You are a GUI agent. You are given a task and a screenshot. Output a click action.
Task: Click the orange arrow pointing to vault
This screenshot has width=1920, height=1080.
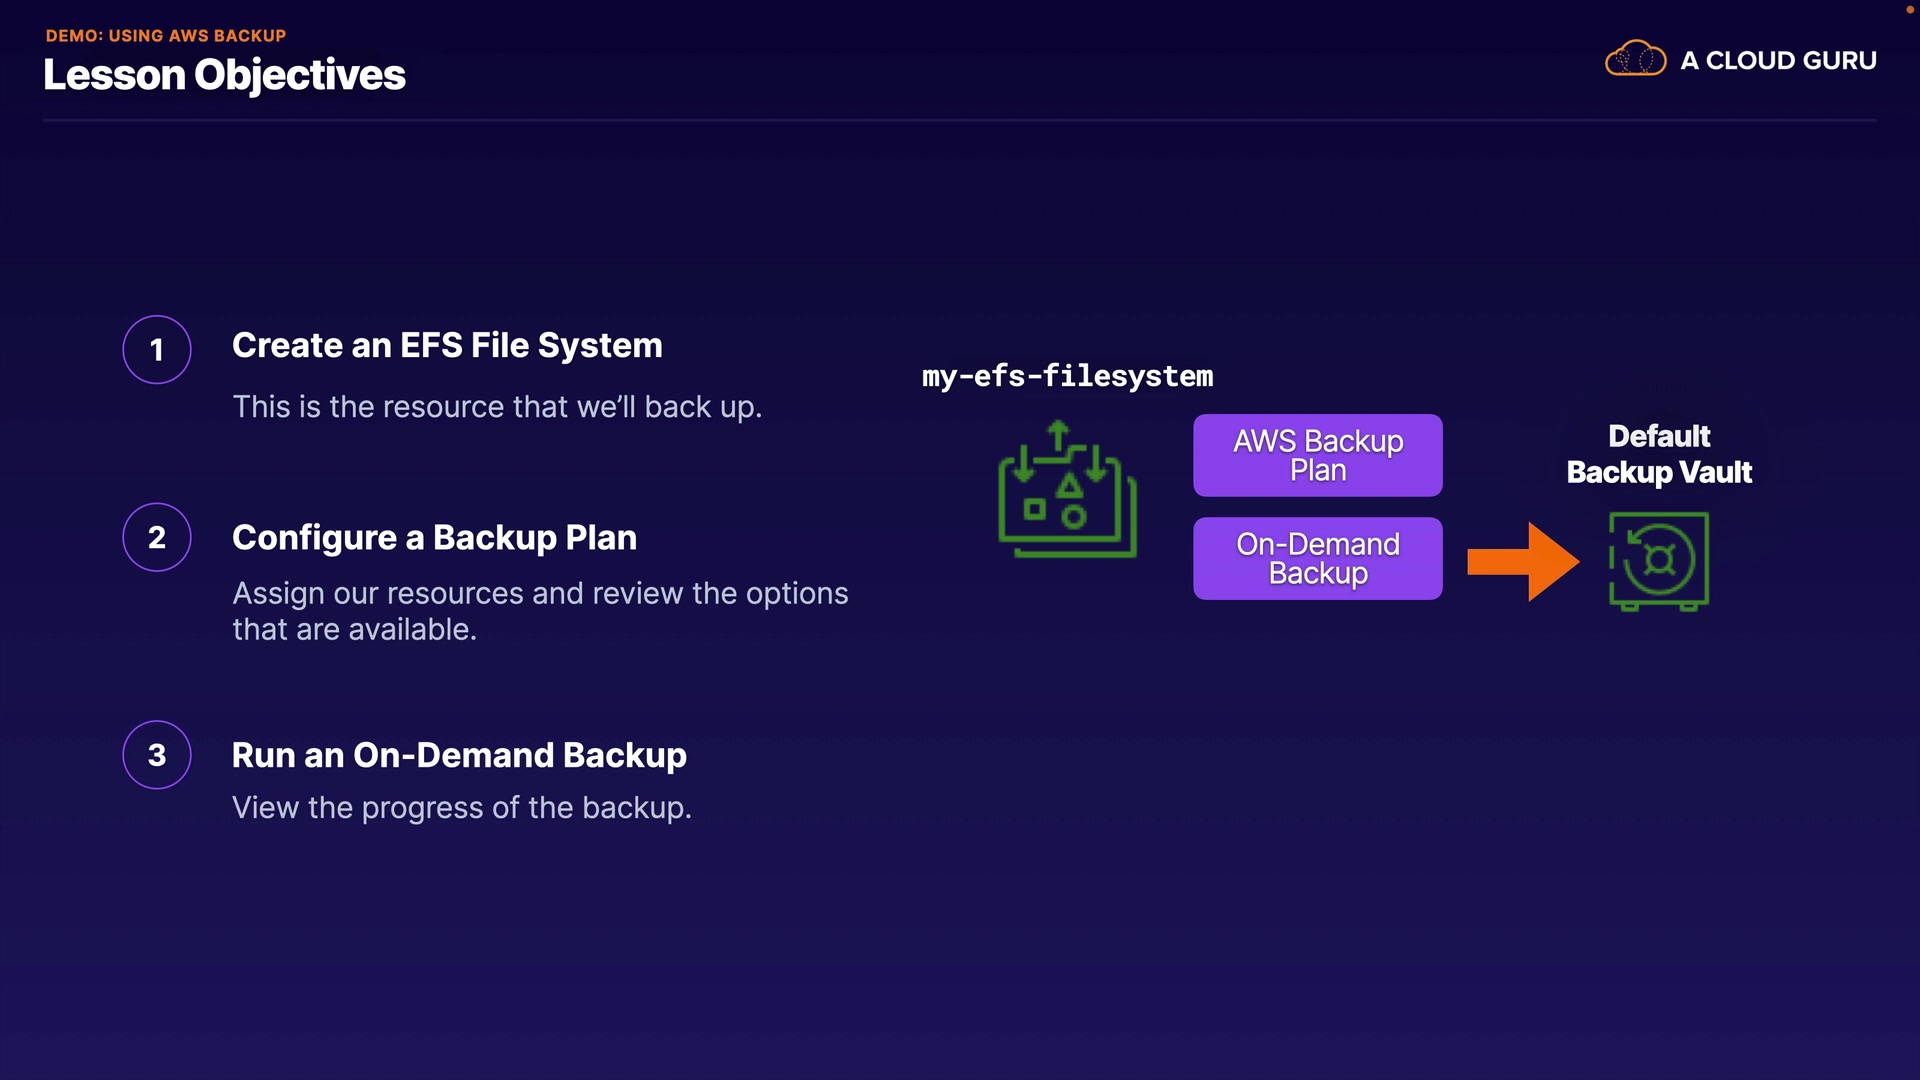[1522, 561]
